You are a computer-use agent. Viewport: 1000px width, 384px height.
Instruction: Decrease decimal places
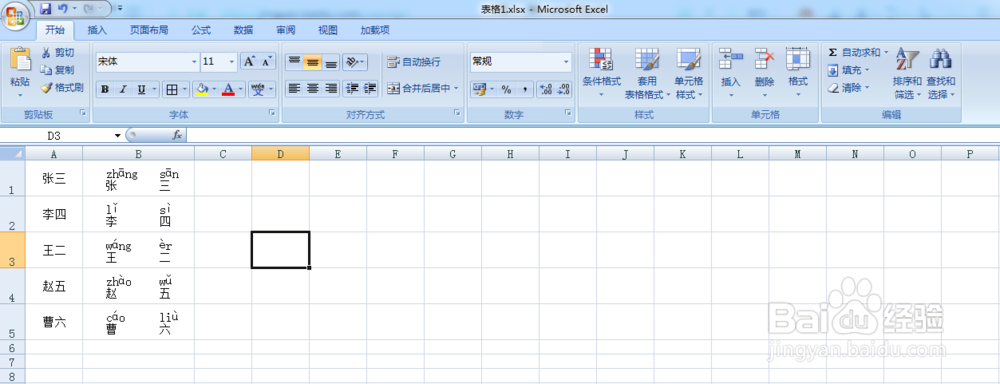[563, 89]
